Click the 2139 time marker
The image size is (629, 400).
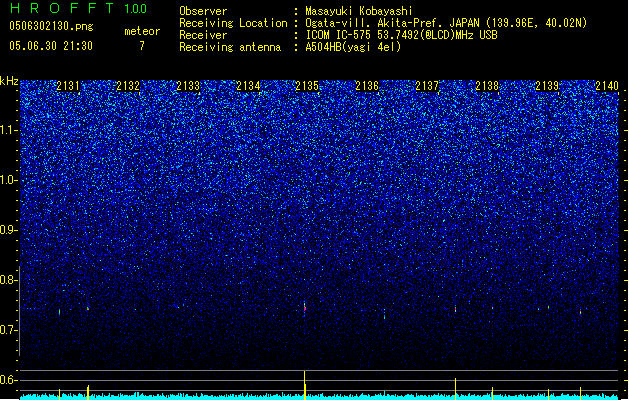coord(547,86)
